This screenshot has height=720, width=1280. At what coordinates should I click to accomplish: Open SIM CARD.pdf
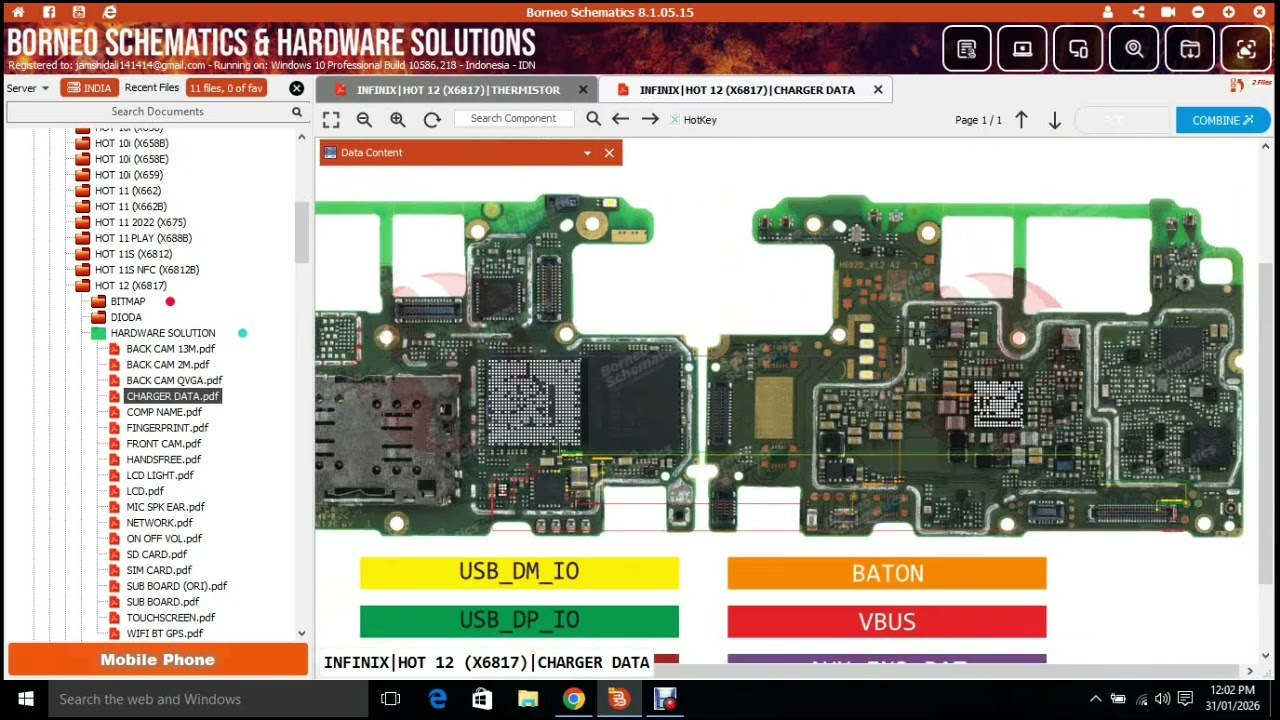[x=158, y=570]
